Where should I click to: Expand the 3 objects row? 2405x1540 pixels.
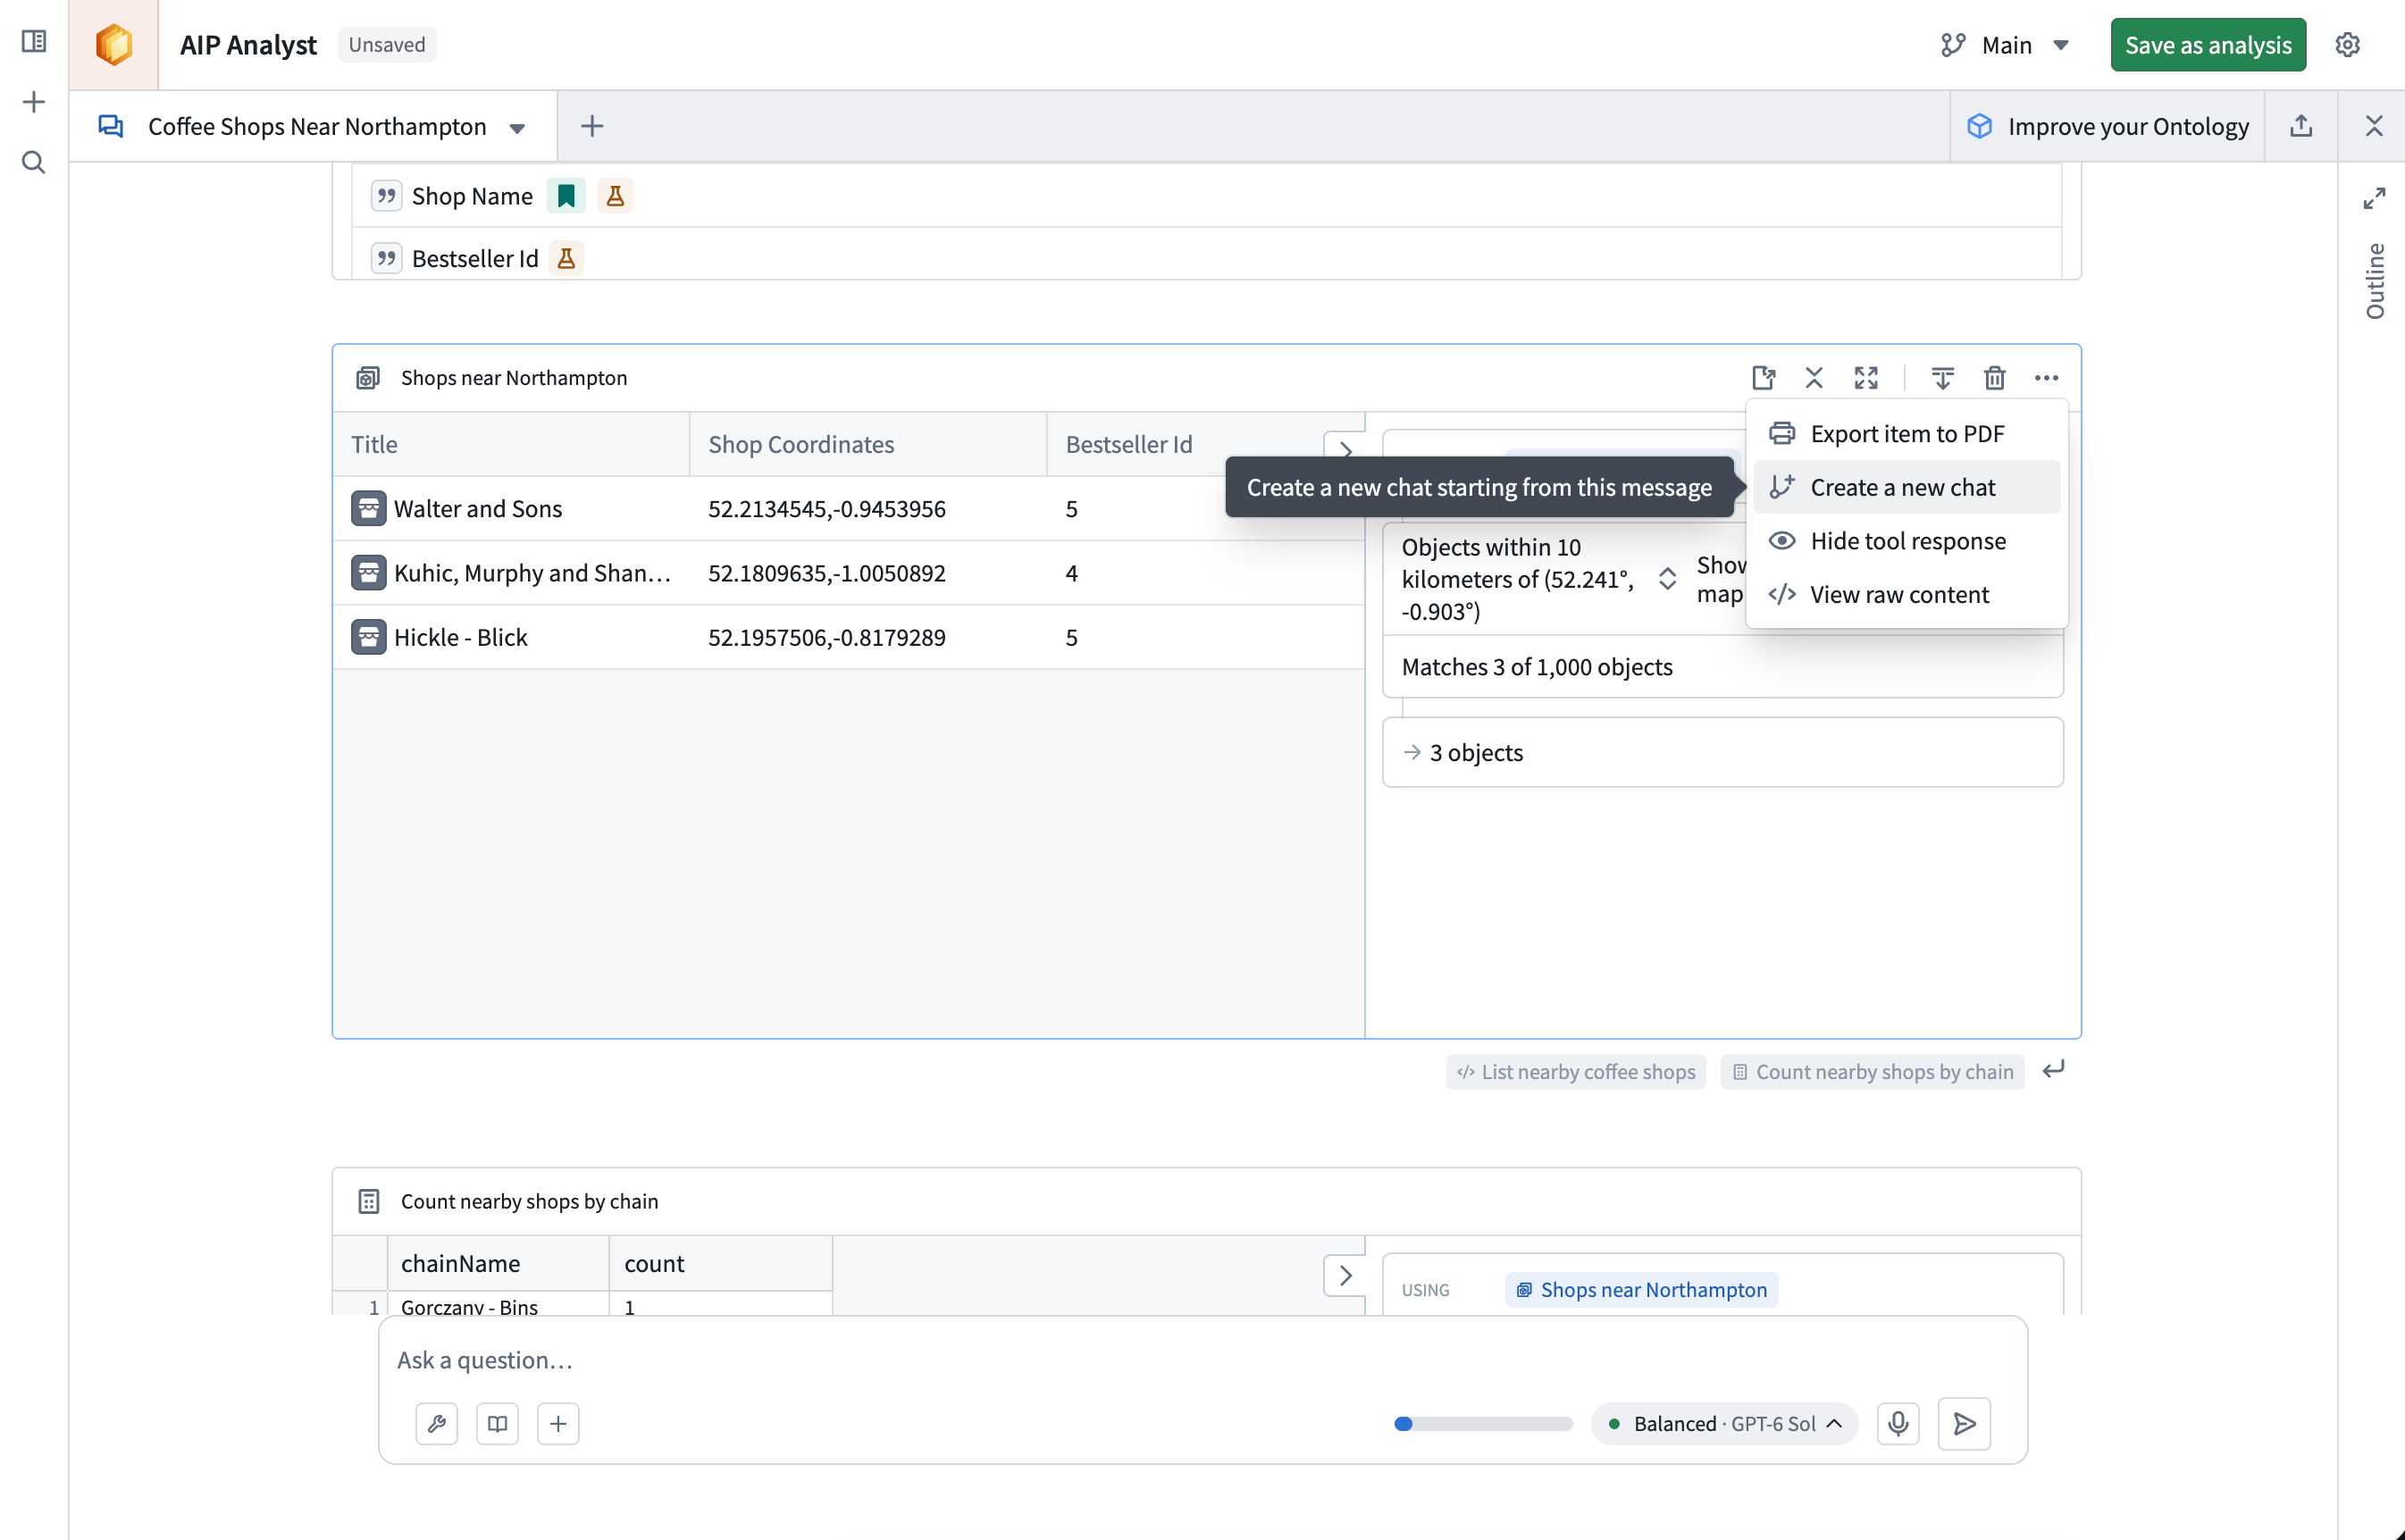pos(1722,753)
